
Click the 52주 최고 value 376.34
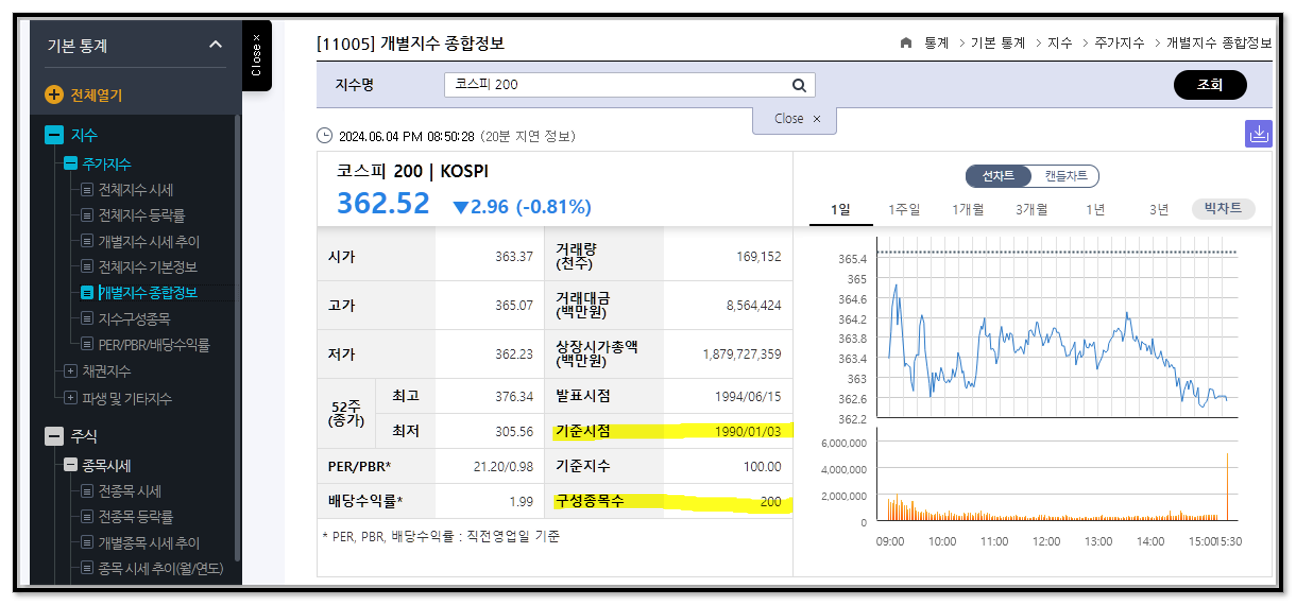(x=514, y=397)
